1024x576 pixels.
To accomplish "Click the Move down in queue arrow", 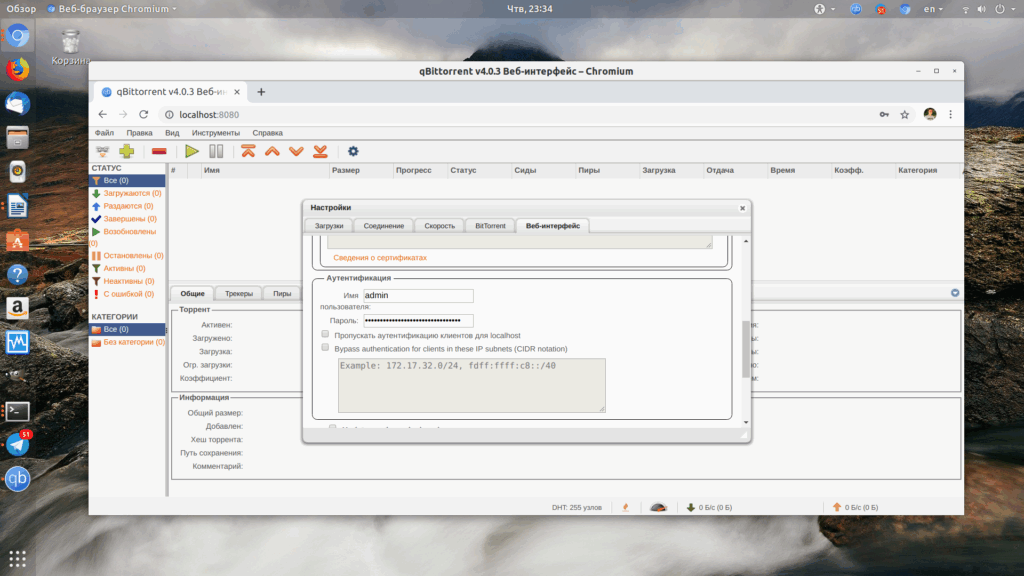I will click(296, 152).
